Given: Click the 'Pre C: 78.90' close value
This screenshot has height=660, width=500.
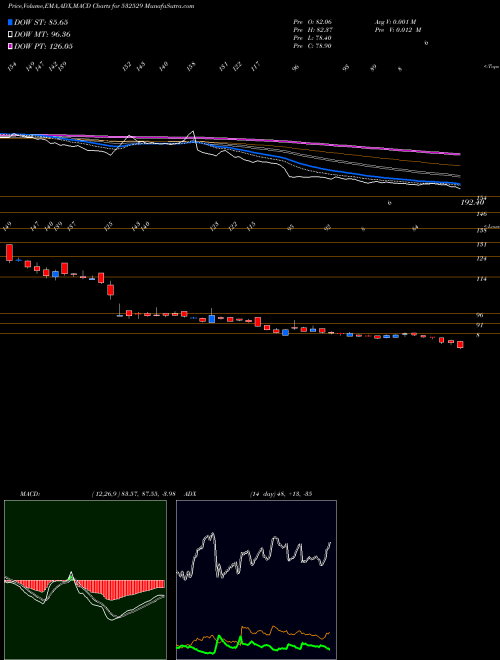Looking at the screenshot, I should coord(313,46).
